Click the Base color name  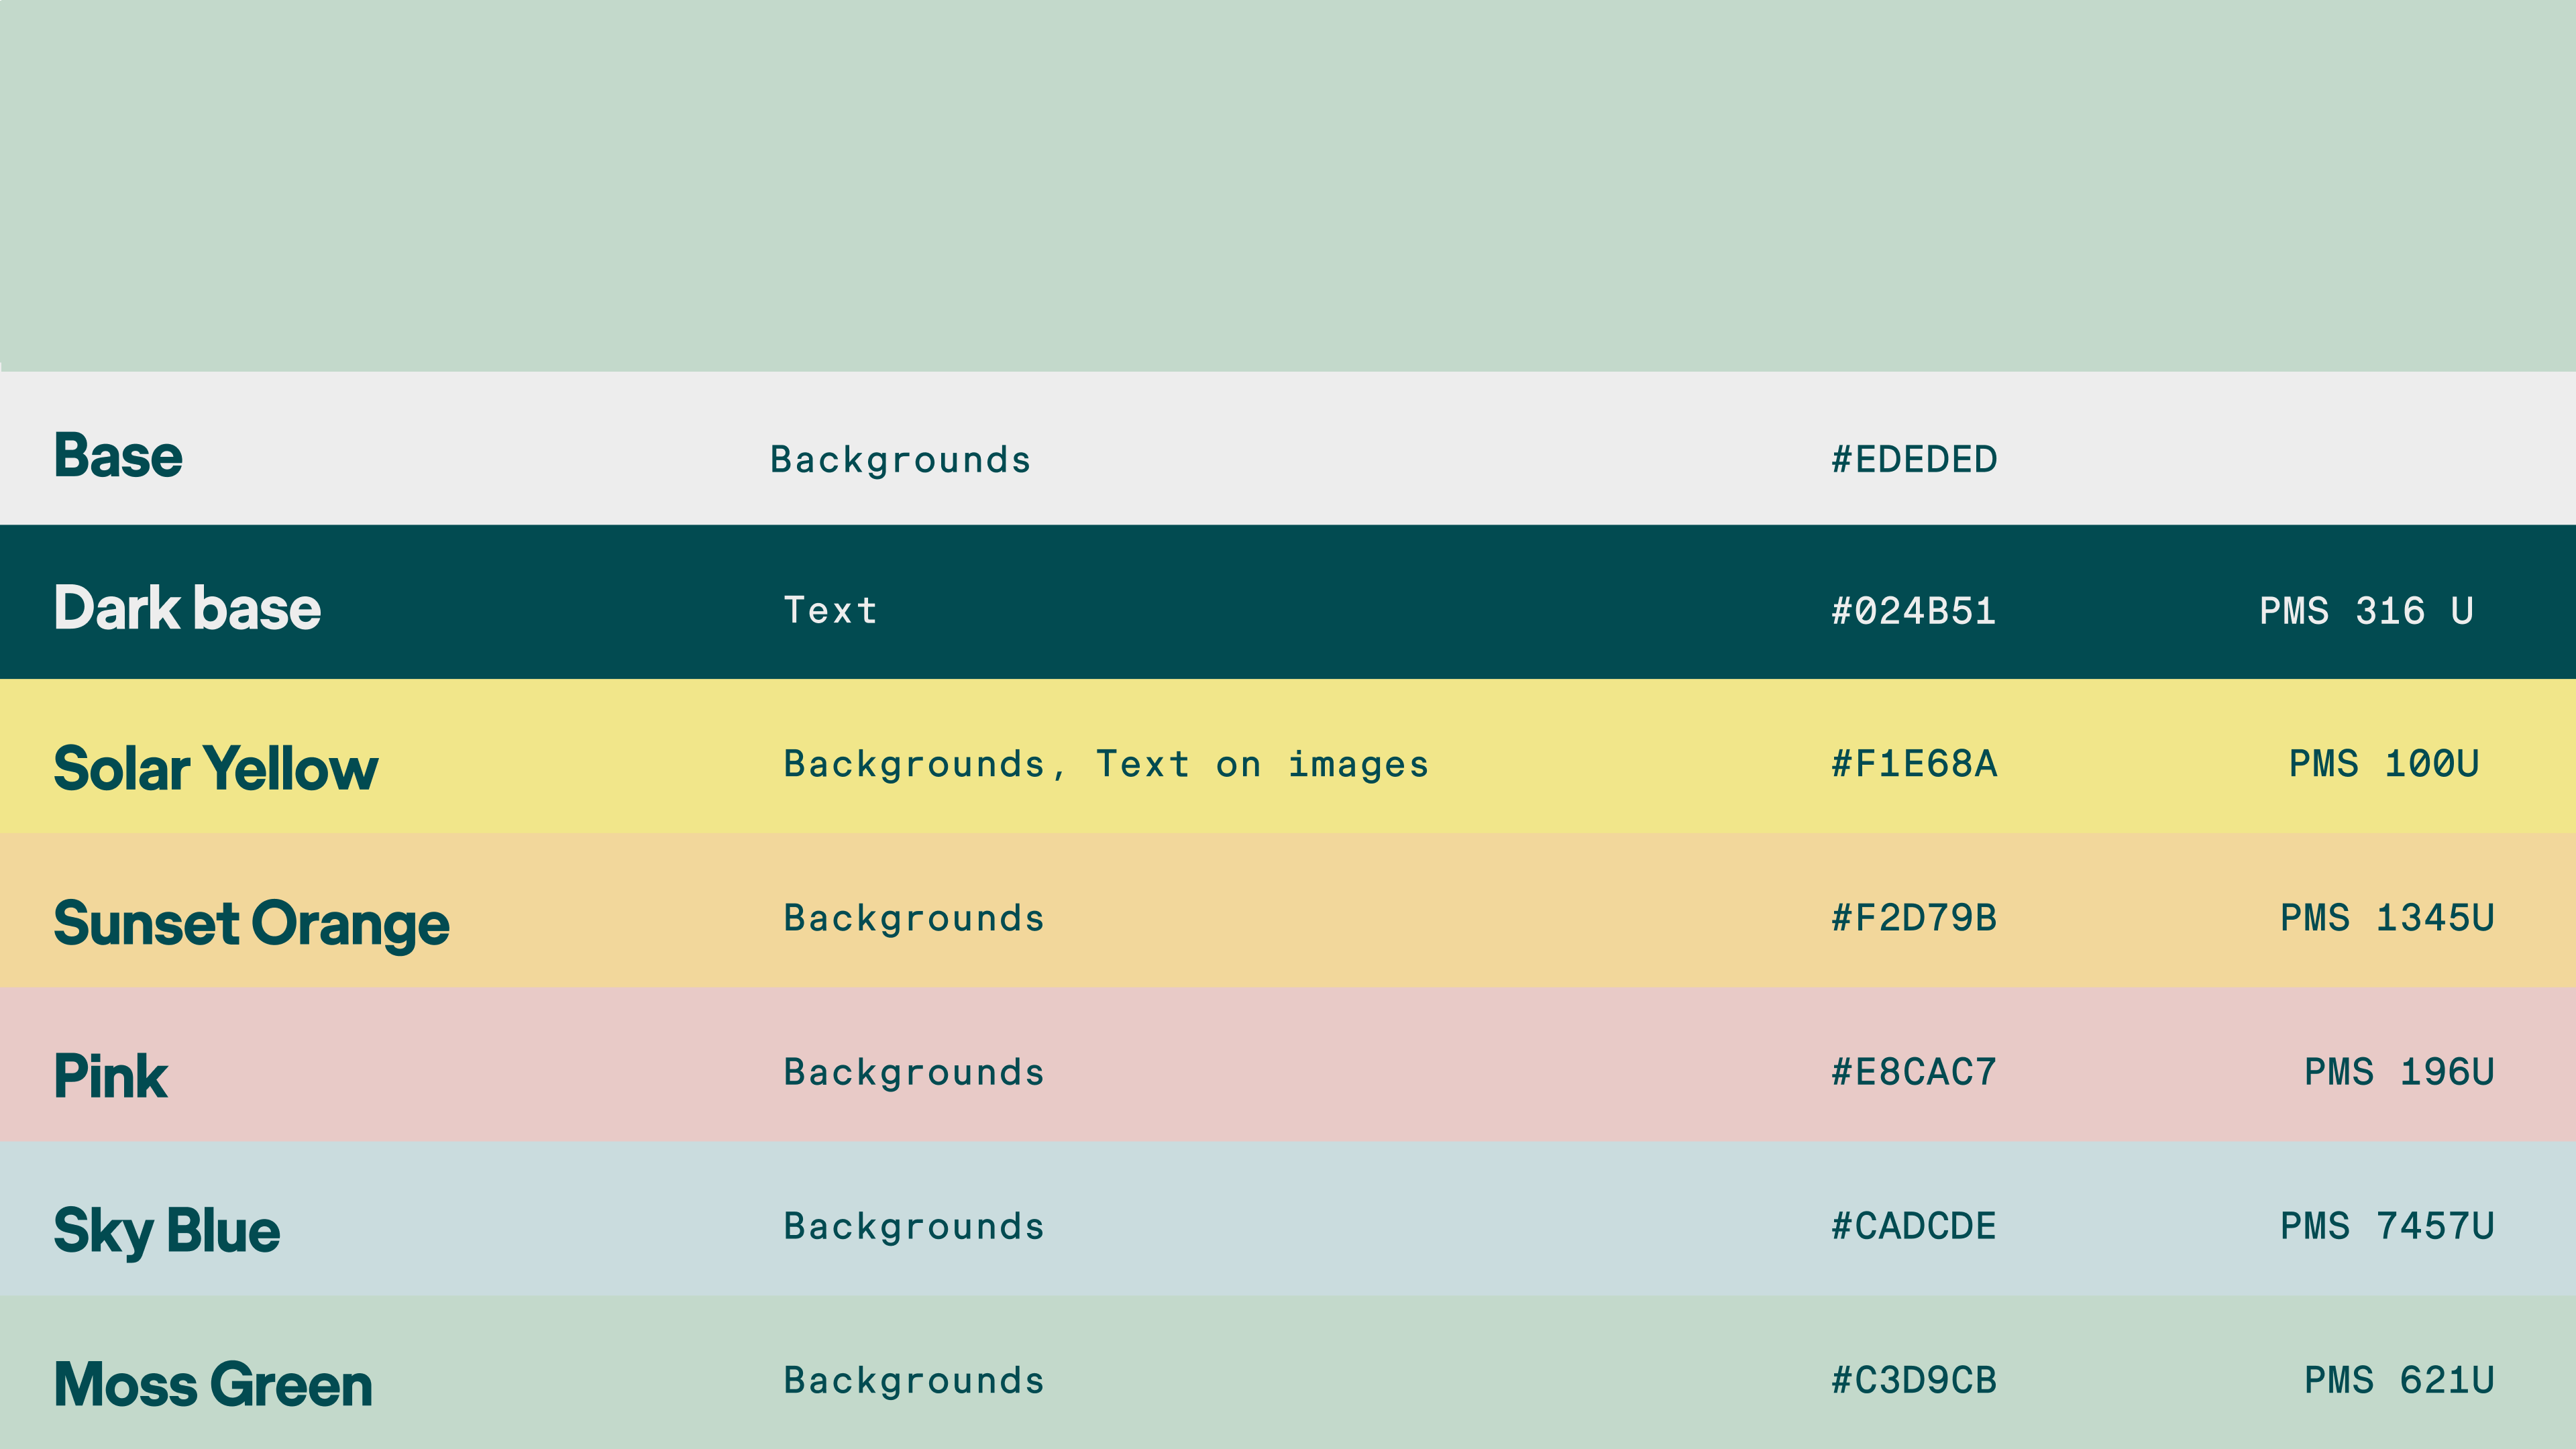tap(118, 456)
